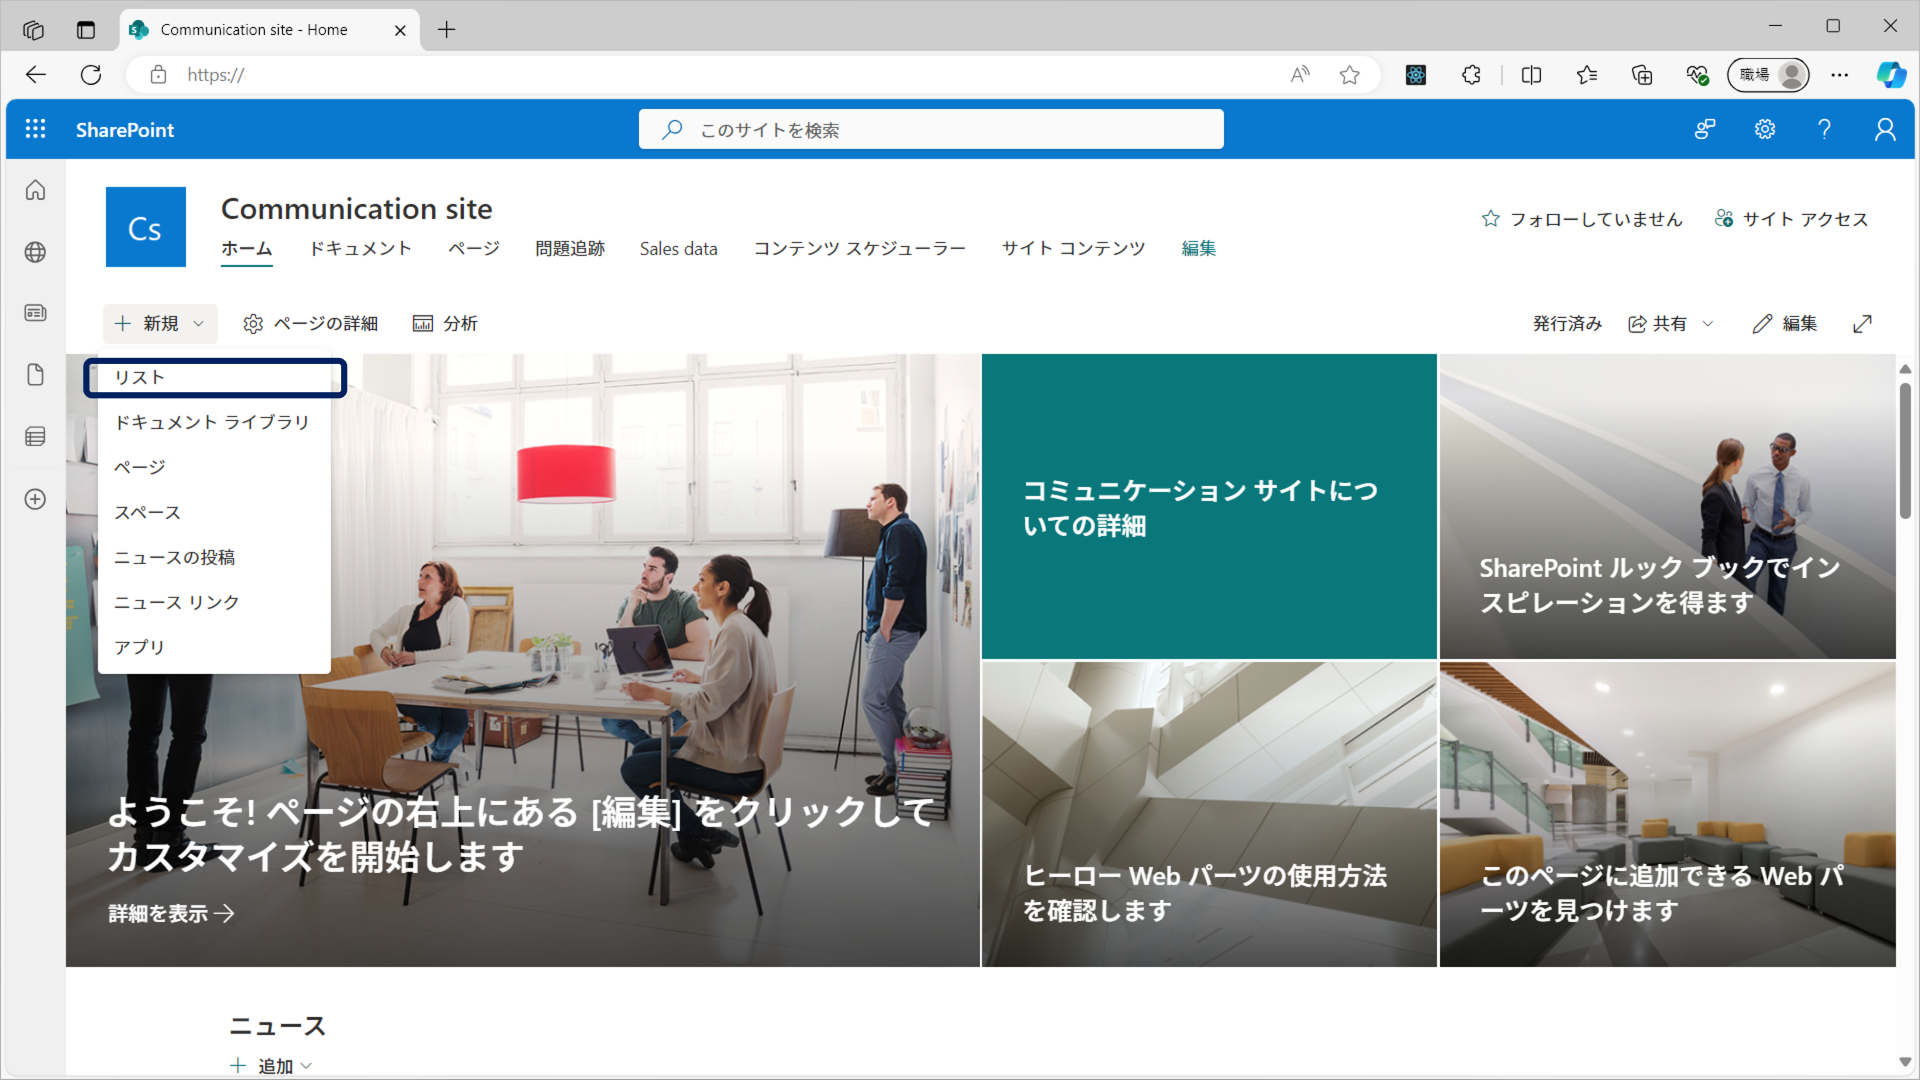
Task: Open the tab actions menu icon
Action: click(x=86, y=30)
